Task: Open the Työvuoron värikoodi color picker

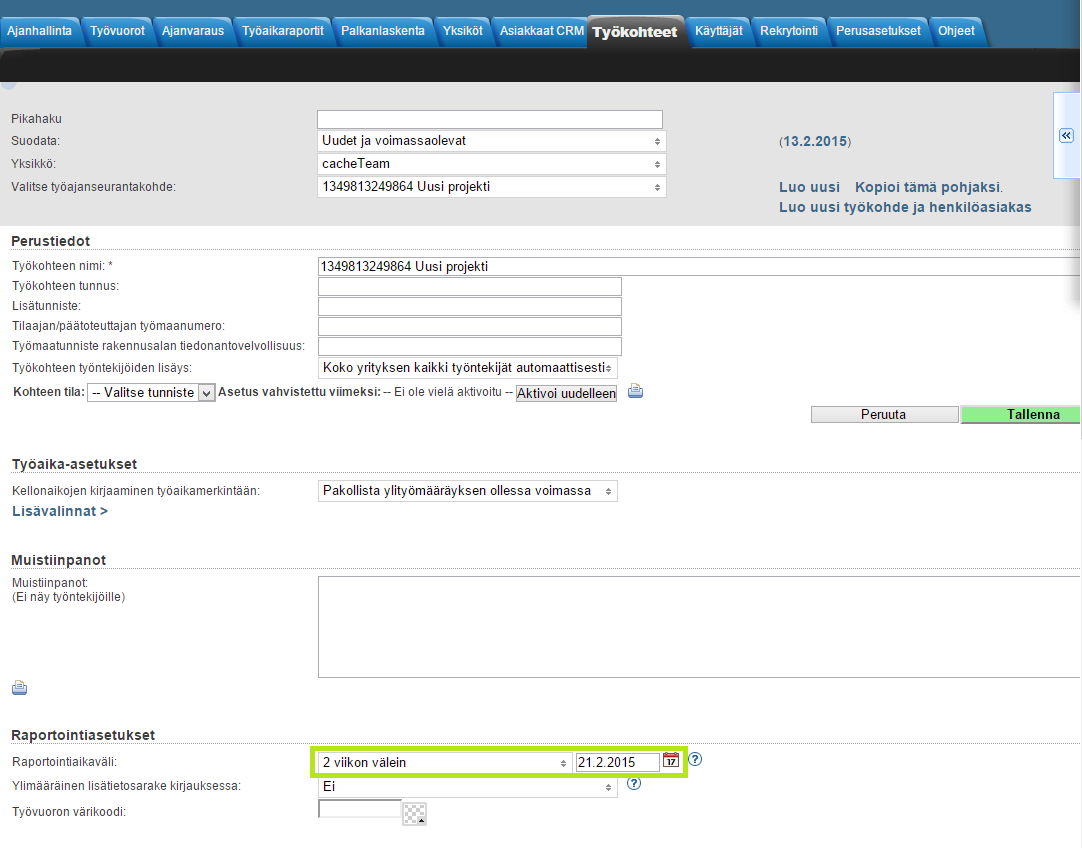Action: (x=414, y=813)
